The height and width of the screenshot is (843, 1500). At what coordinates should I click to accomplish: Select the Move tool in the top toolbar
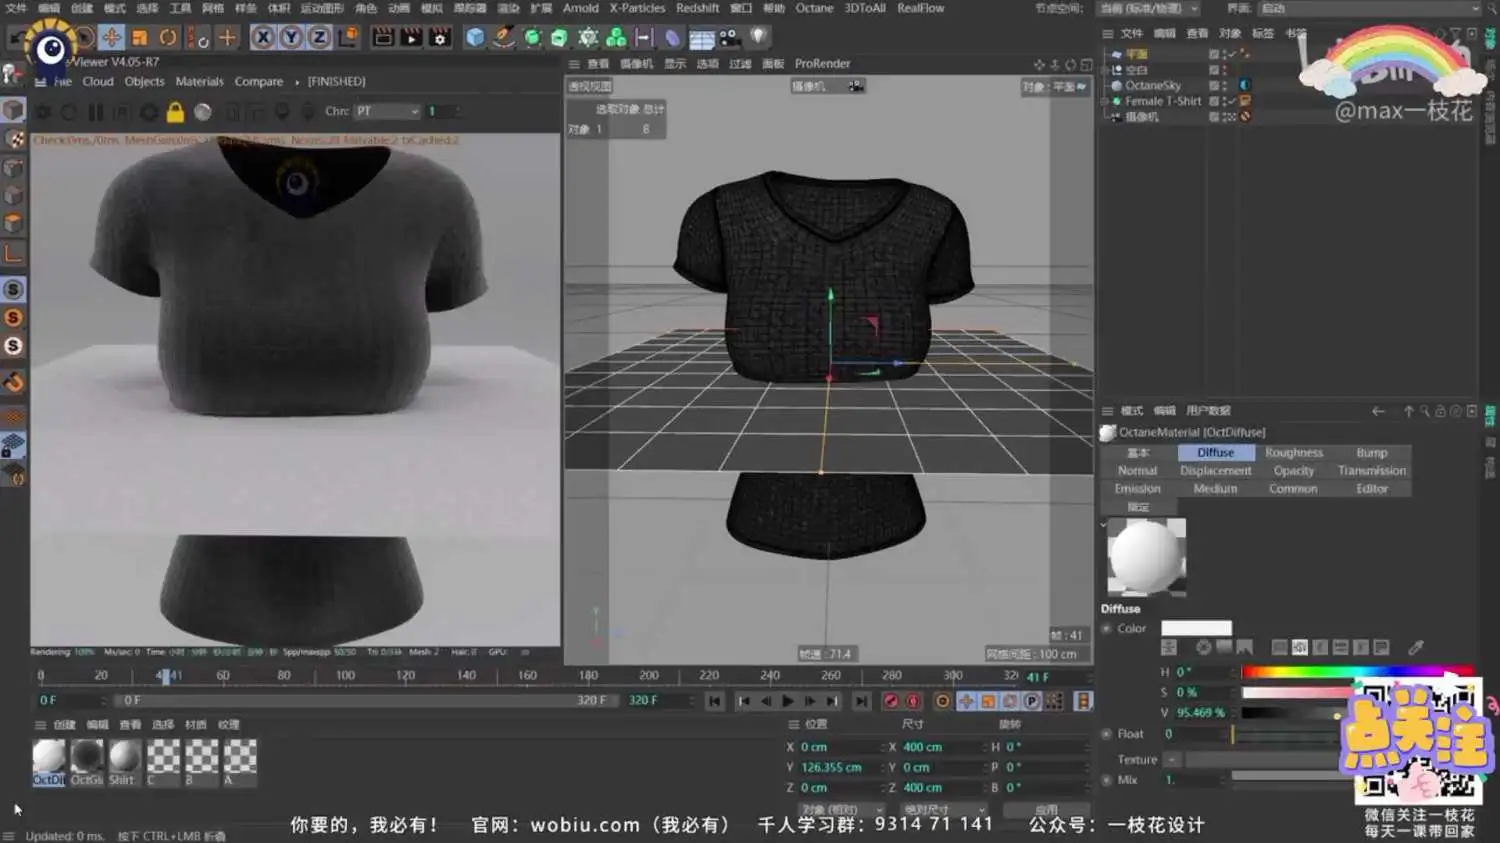[111, 37]
